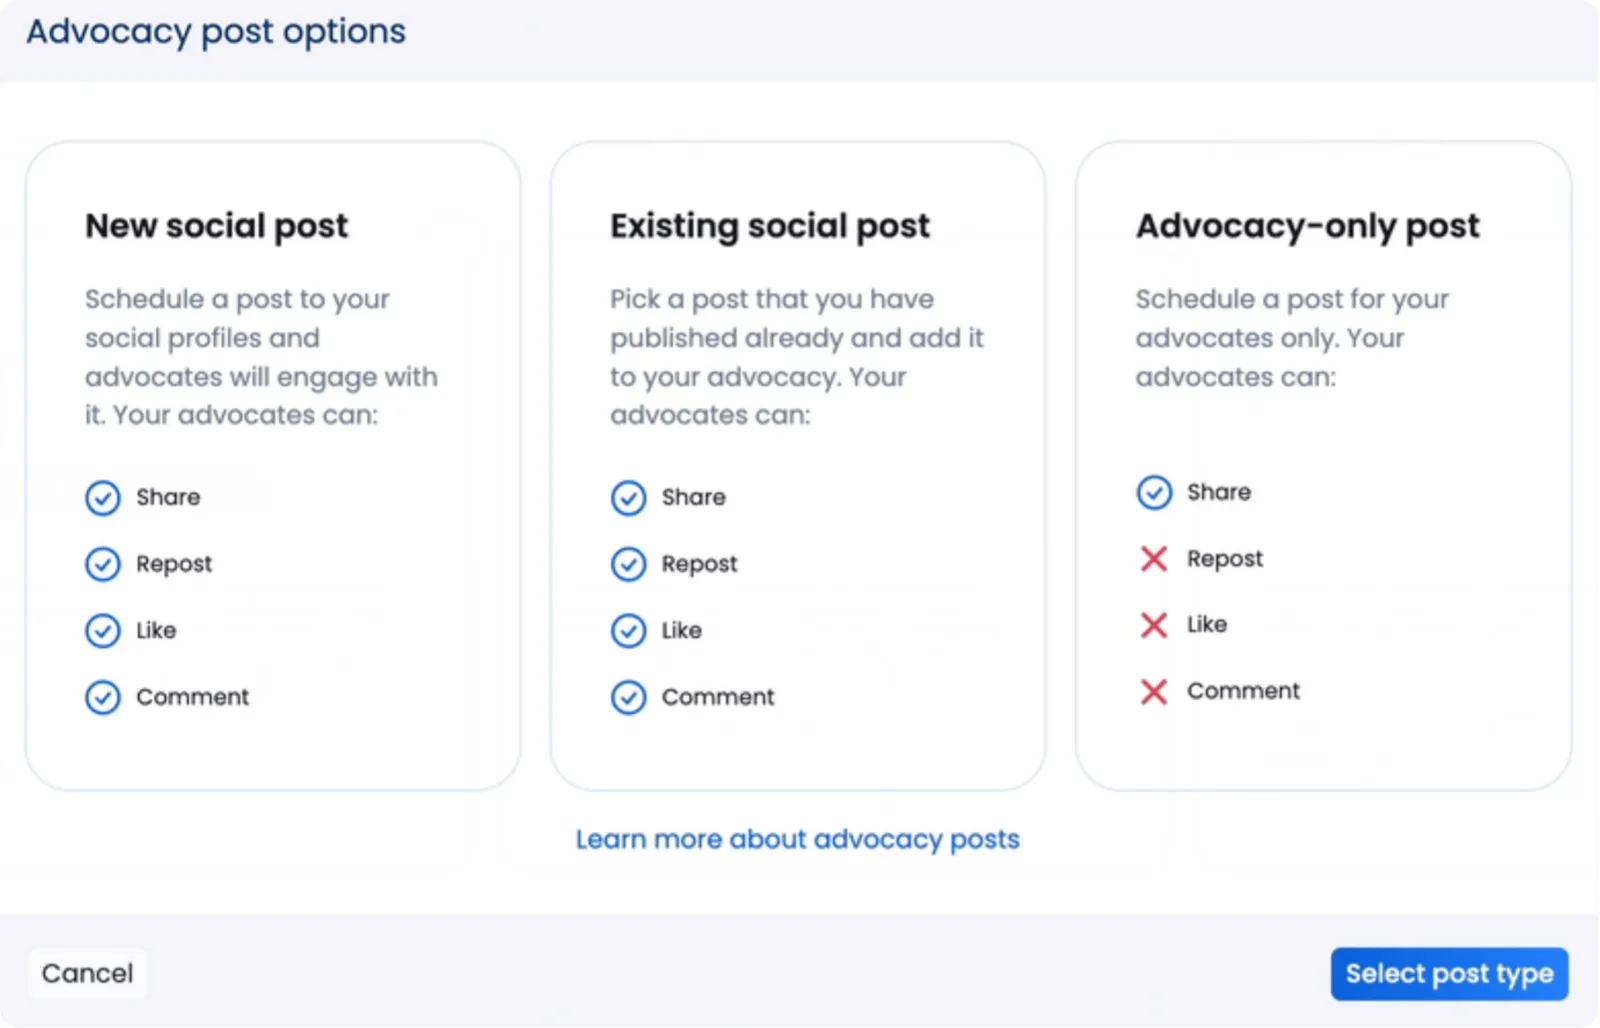Viewport: 1600px width, 1028px height.
Task: Click Share checkmark icon in Advocacy-only post
Action: [x=1154, y=492]
